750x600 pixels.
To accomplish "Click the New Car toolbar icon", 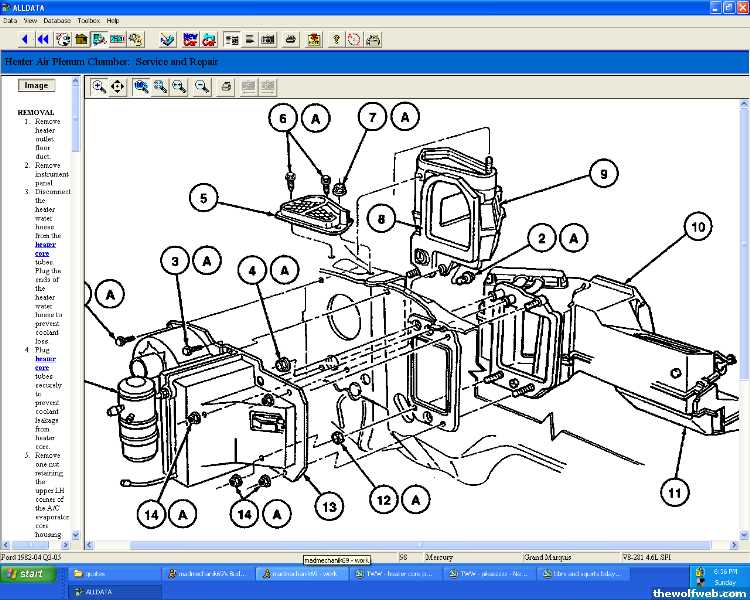I will point(191,39).
